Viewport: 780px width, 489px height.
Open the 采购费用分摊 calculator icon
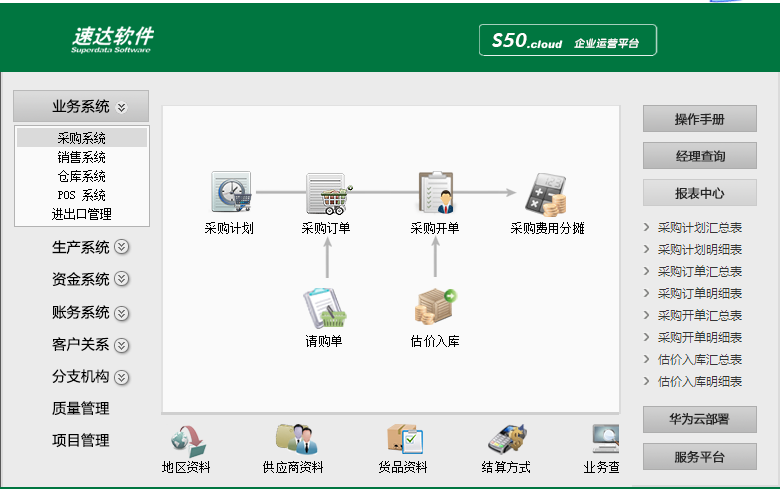tap(546, 195)
